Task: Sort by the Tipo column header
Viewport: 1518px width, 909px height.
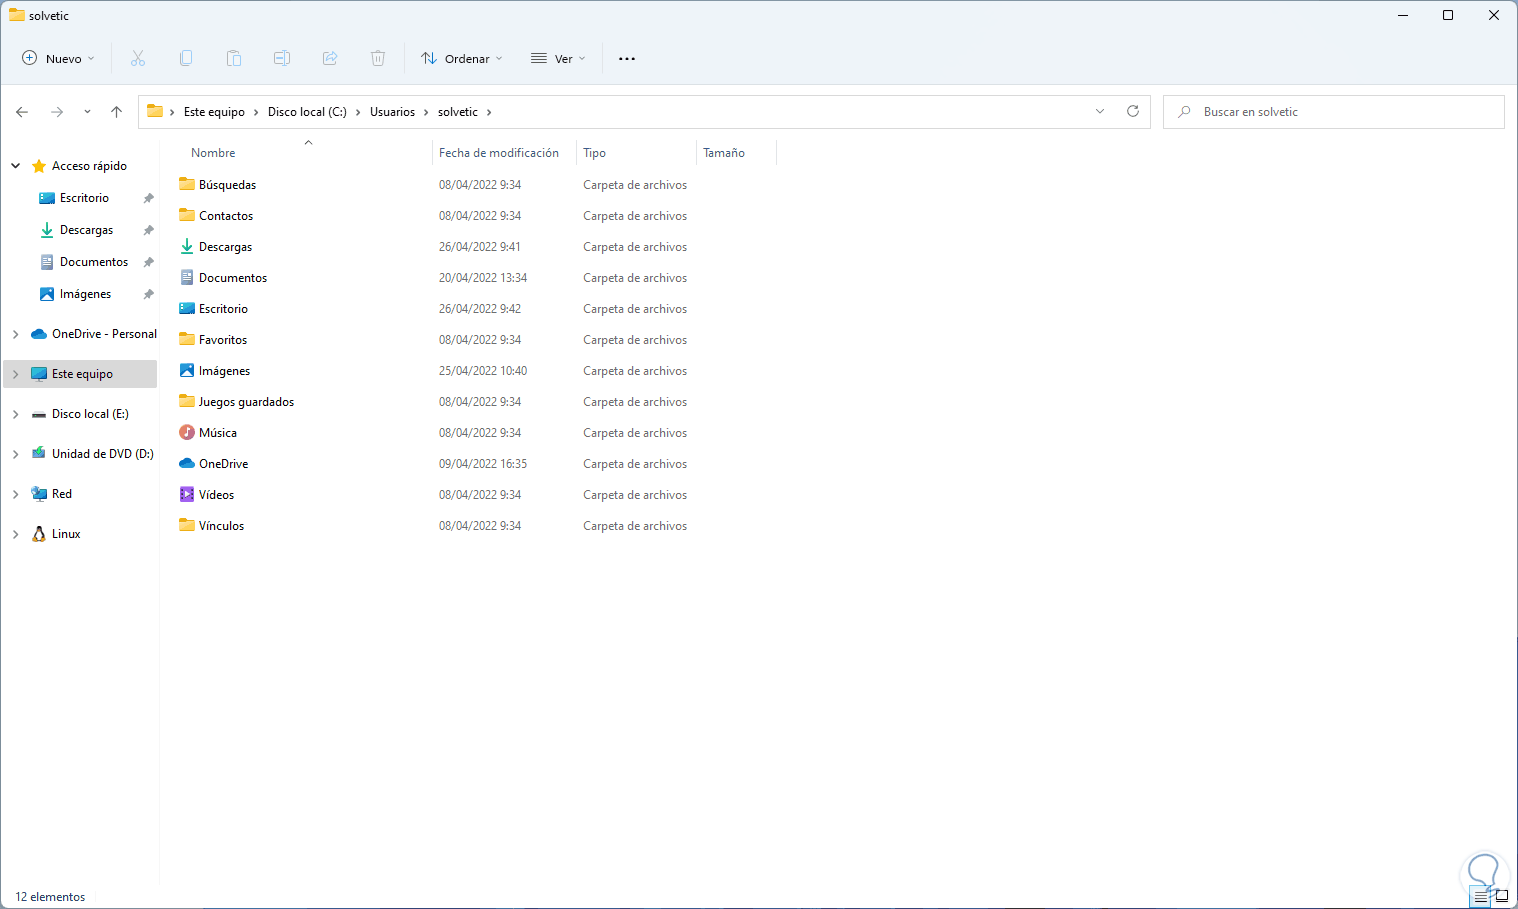Action: [595, 153]
